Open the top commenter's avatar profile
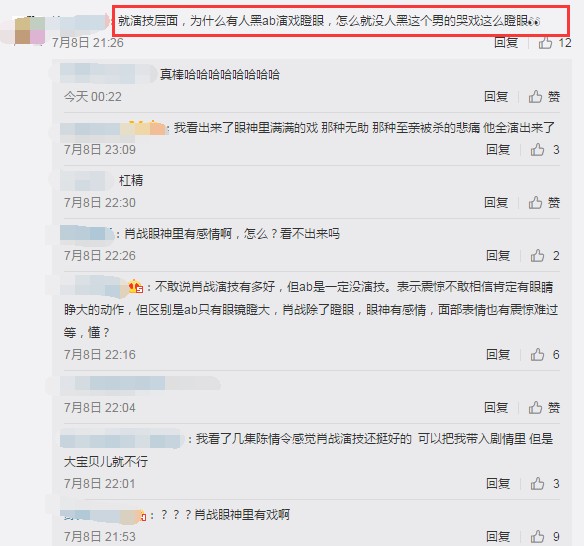Screen dimensions: 584x546 tap(30, 31)
